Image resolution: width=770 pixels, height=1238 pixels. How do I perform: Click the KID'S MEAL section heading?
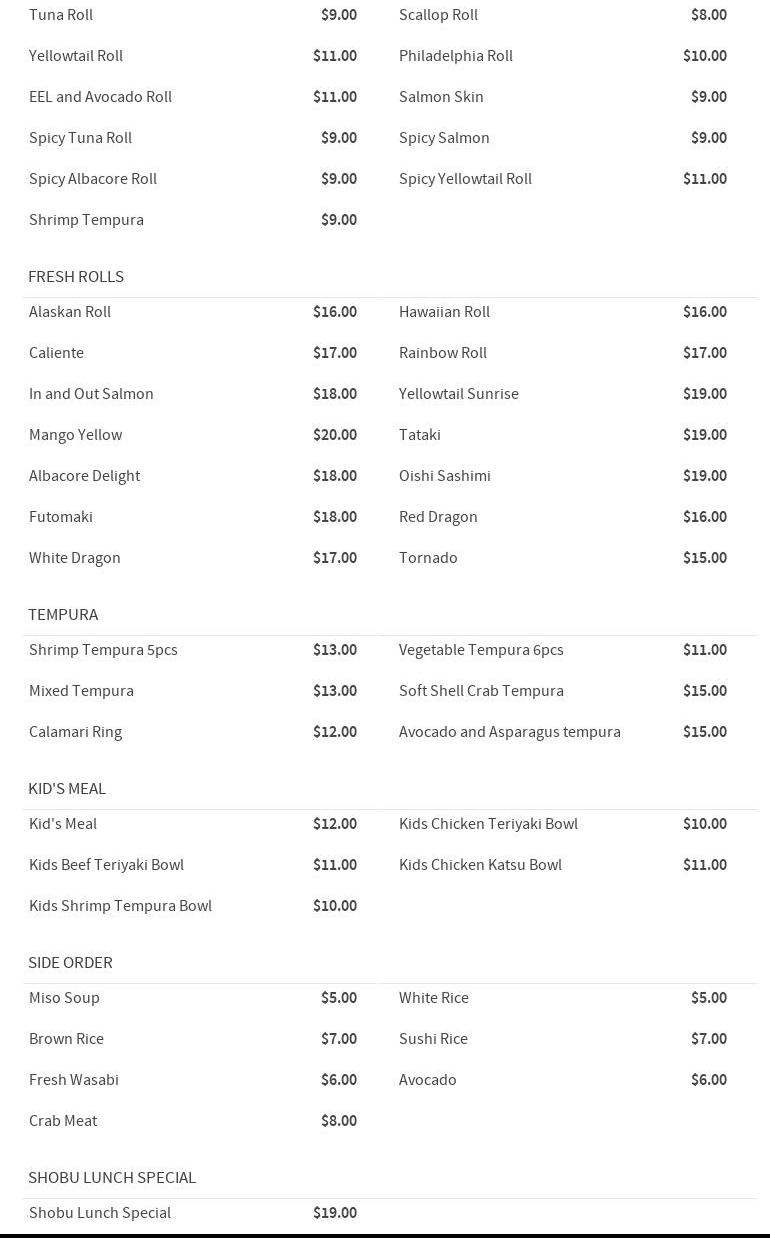(67, 789)
